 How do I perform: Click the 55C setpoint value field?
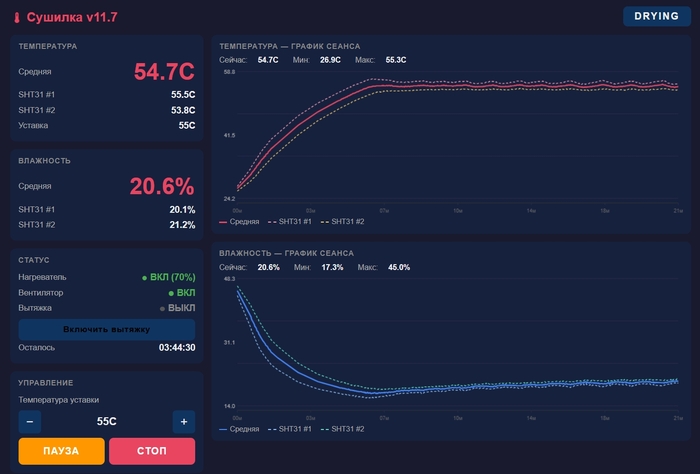coord(107,421)
